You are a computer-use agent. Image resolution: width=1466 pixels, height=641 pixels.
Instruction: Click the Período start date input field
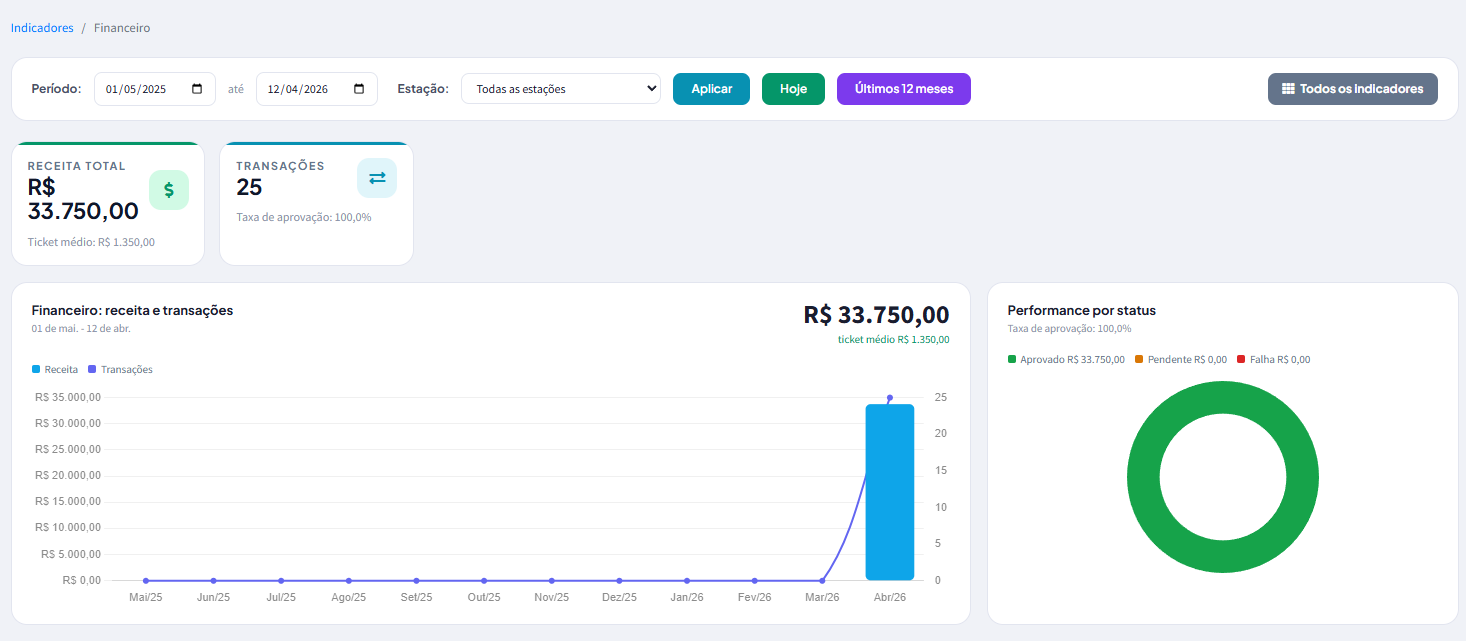pyautogui.click(x=140, y=88)
